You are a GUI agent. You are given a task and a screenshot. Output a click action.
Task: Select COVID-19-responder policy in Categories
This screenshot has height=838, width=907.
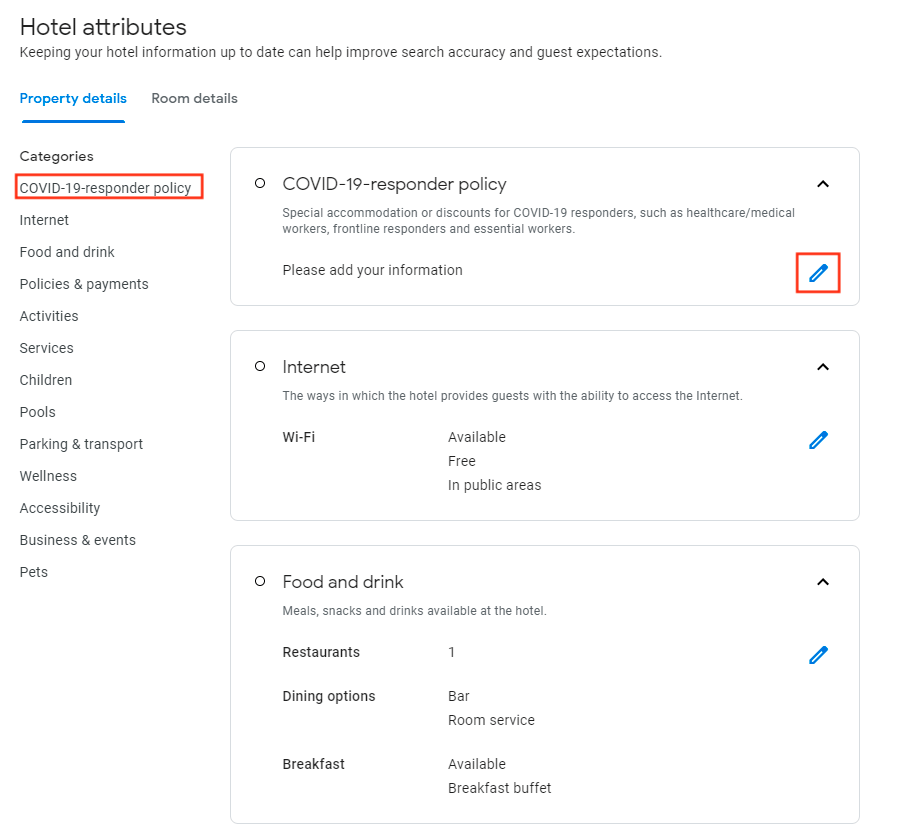click(x=105, y=188)
